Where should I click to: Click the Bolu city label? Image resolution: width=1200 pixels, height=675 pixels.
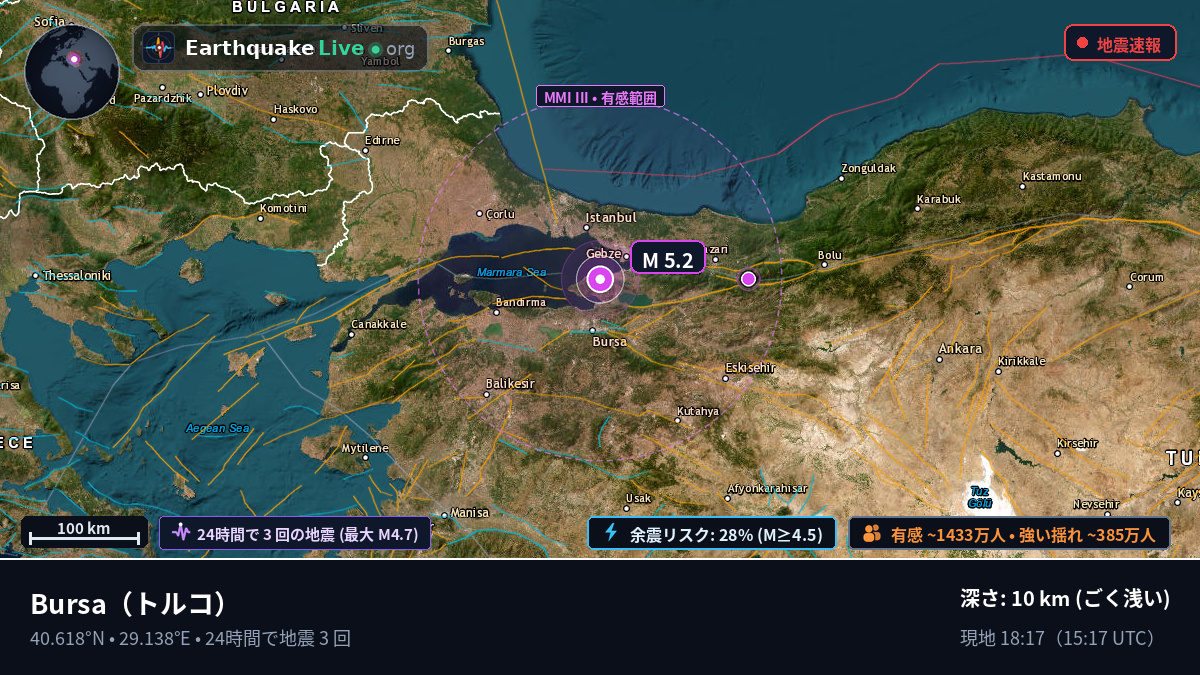[830, 255]
